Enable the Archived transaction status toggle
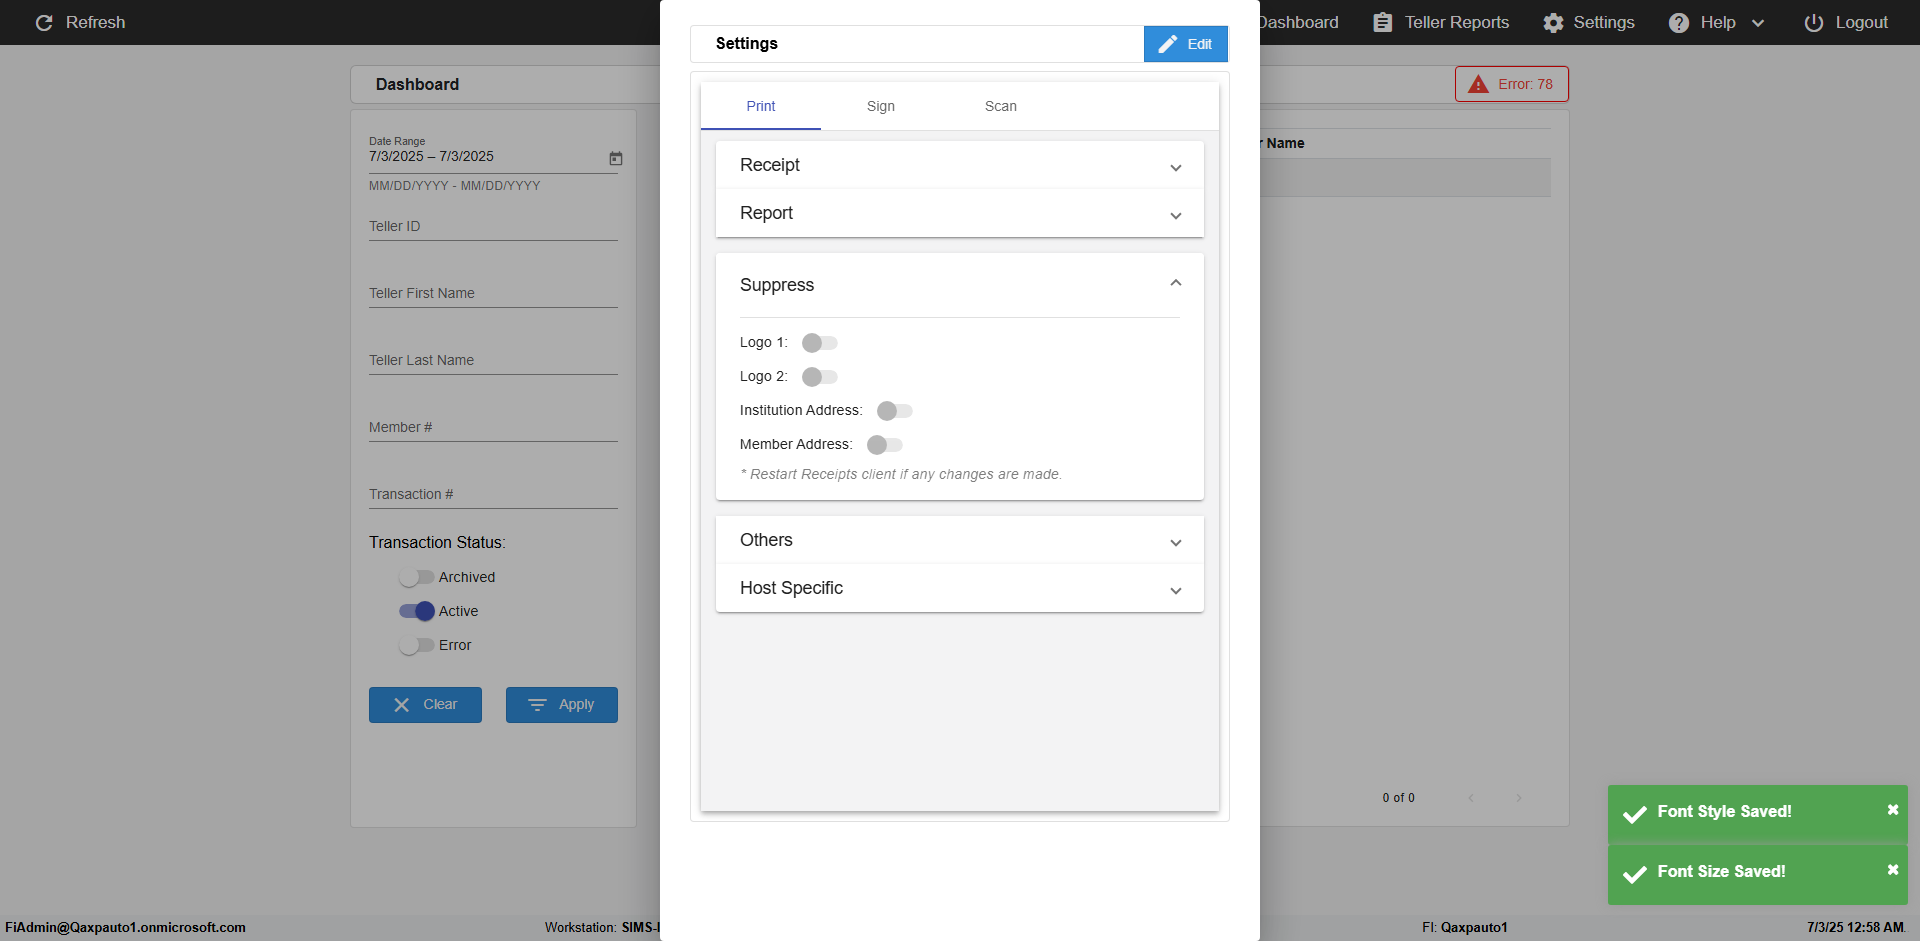This screenshot has height=941, width=1920. 416,577
